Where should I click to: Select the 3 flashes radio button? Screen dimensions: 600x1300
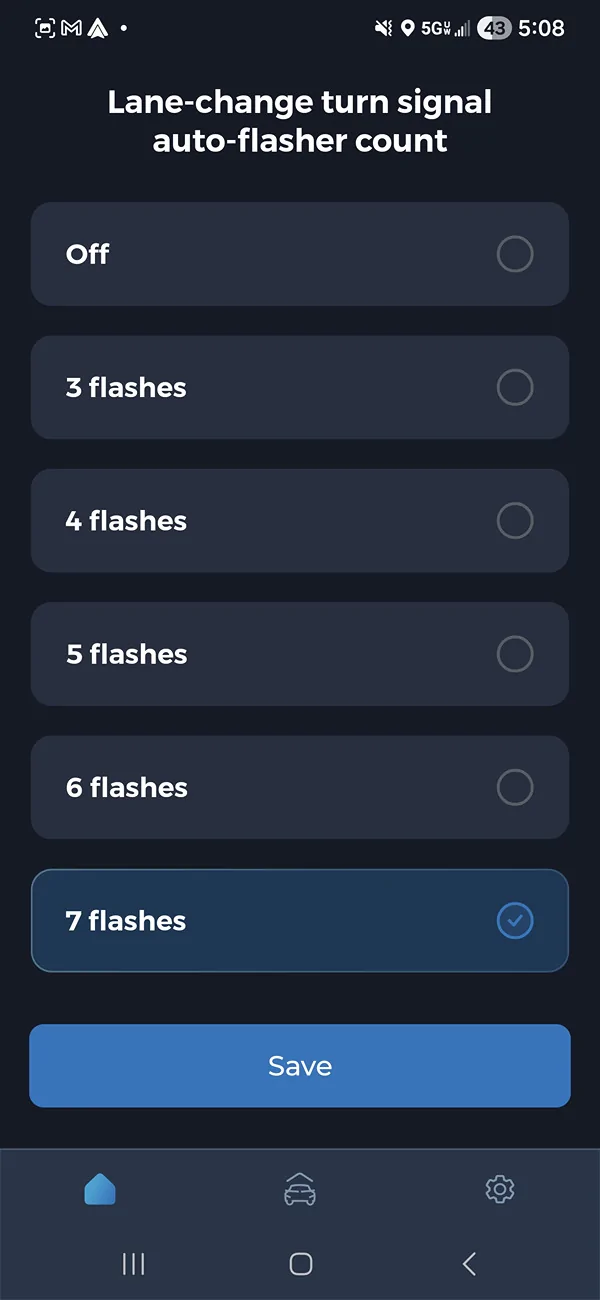[x=515, y=387]
